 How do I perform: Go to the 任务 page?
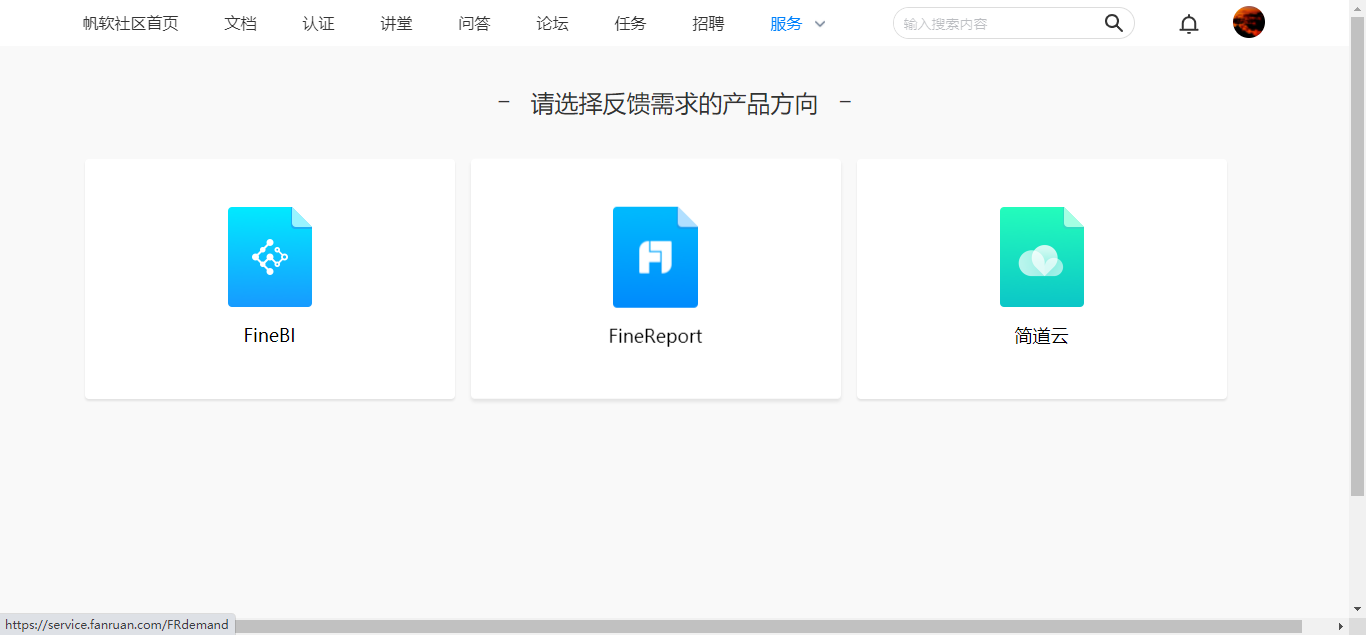[631, 23]
